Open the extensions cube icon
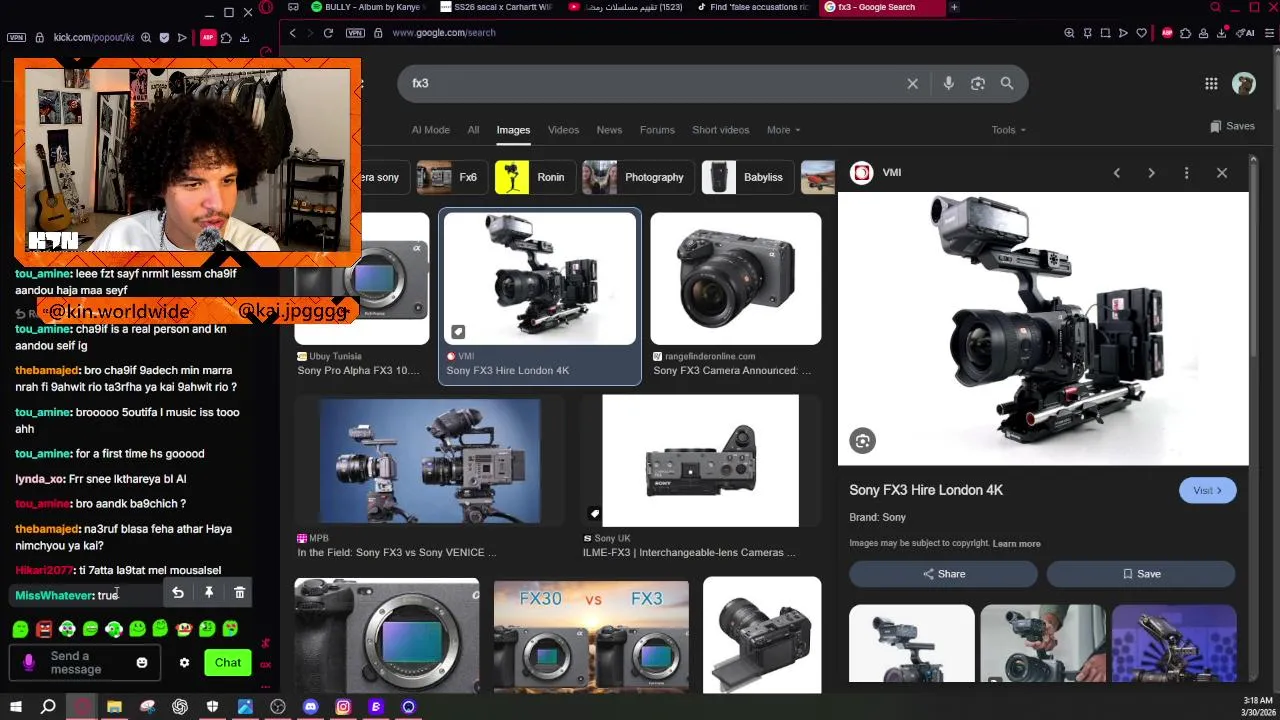The width and height of the screenshot is (1280, 720). click(1185, 33)
